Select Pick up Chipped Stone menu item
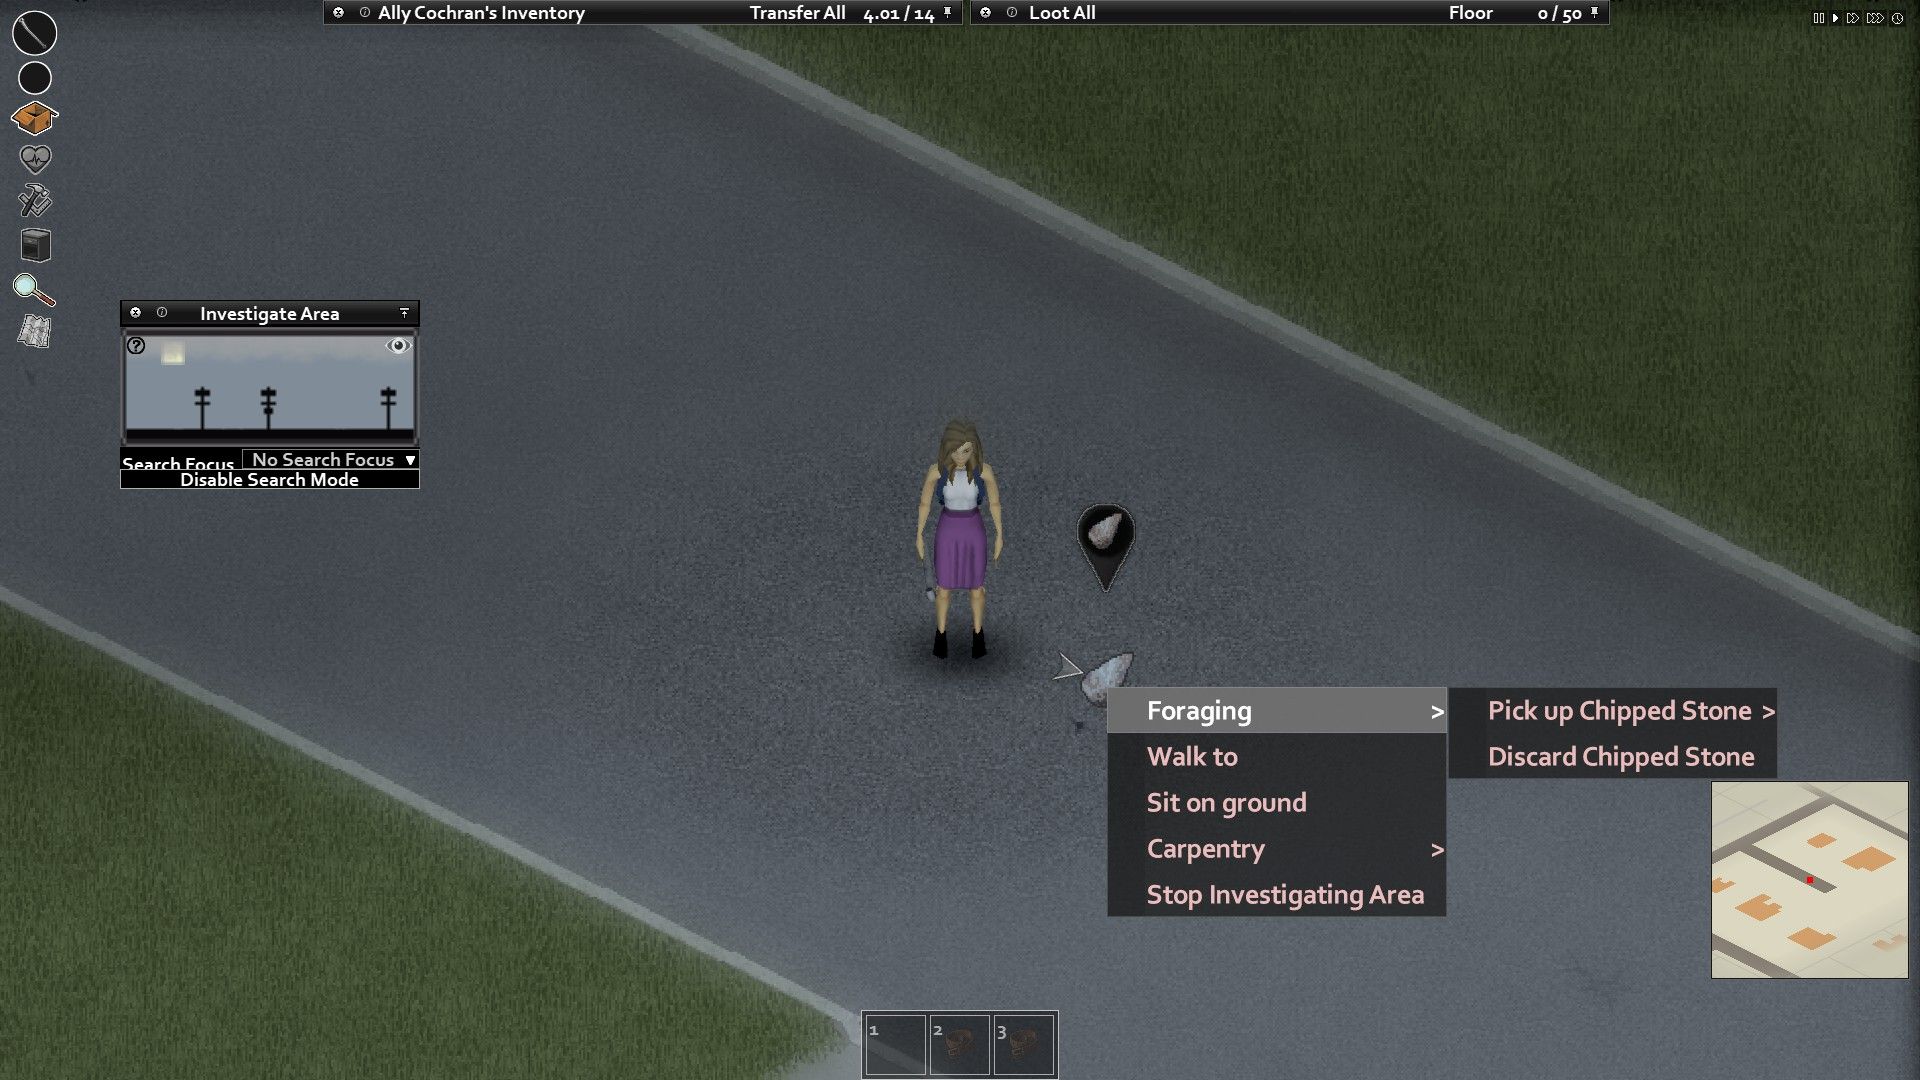1920x1080 pixels. point(1633,709)
